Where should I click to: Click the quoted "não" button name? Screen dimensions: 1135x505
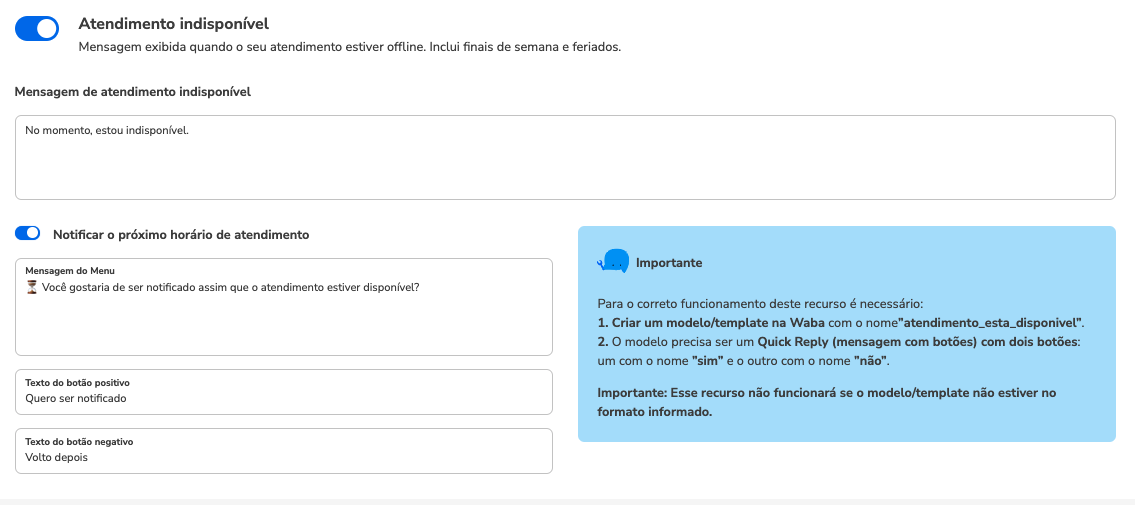(x=871, y=360)
